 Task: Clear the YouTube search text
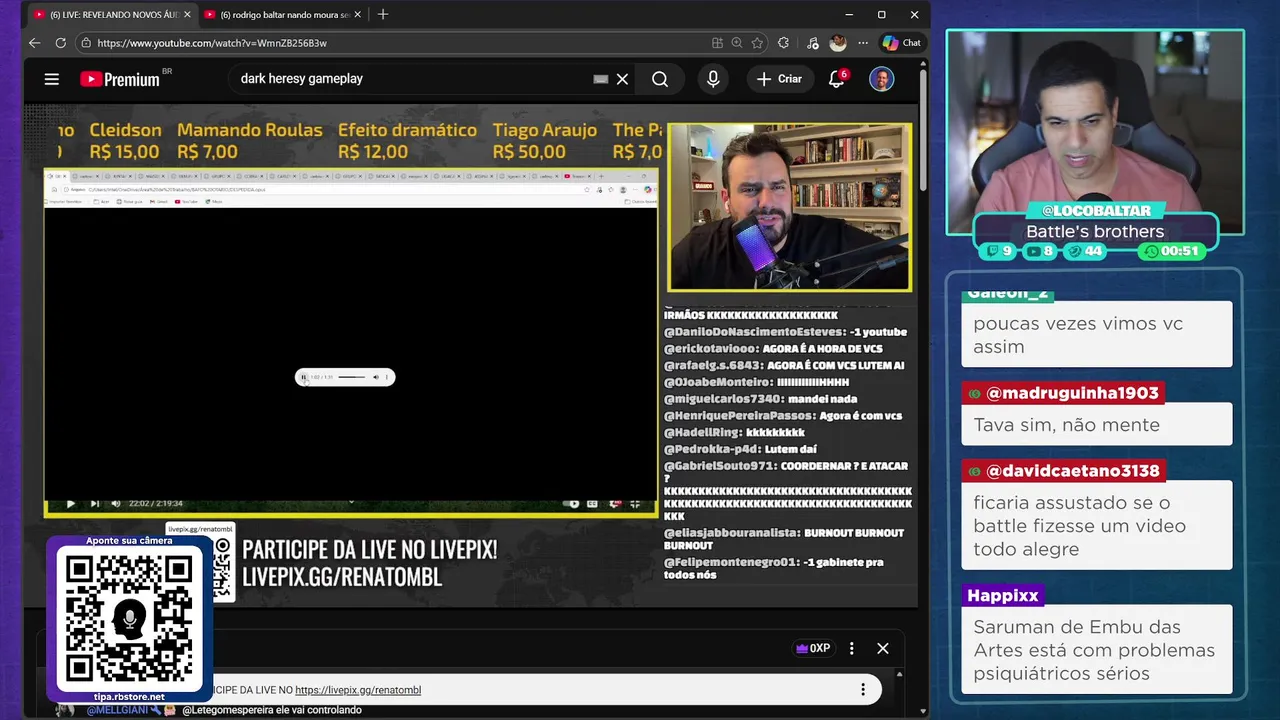click(x=622, y=79)
